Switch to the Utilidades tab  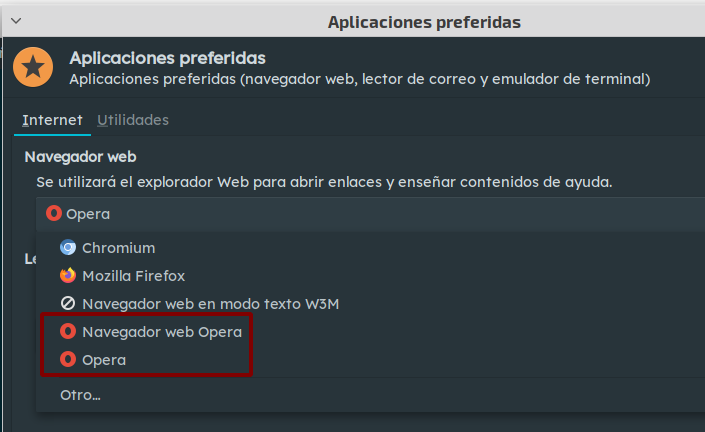pyautogui.click(x=133, y=120)
